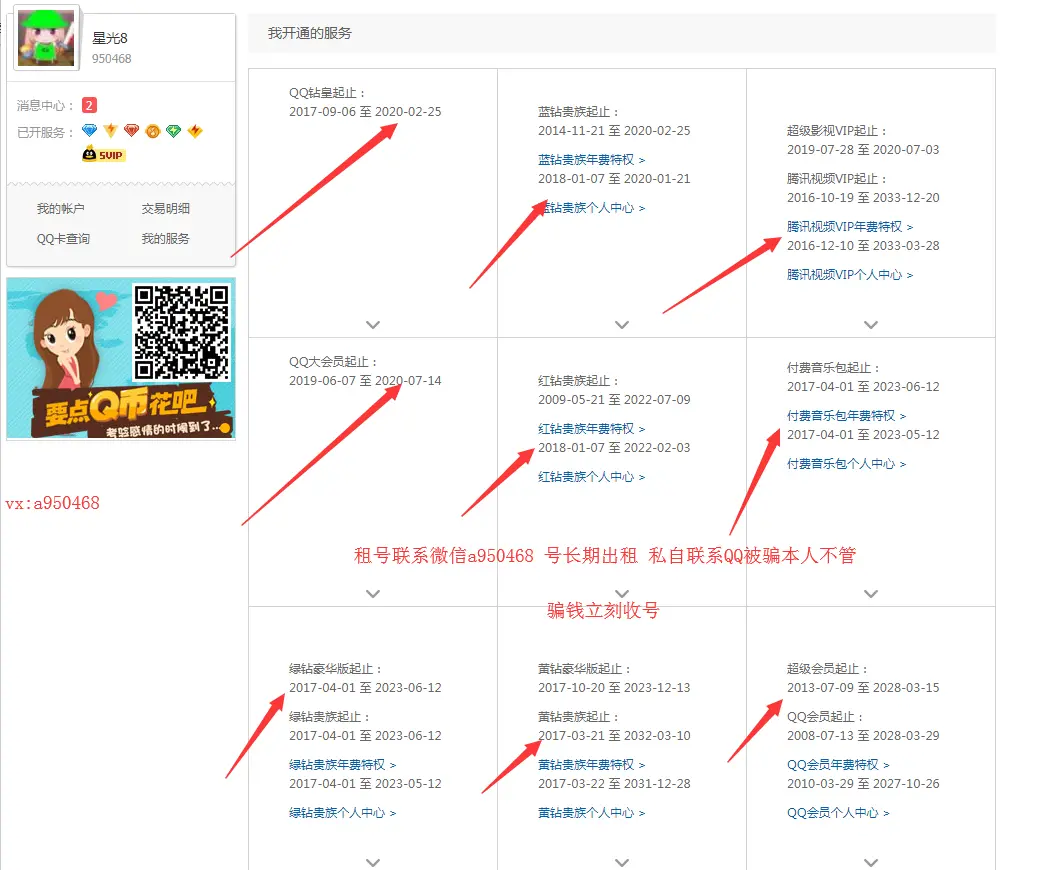Open the message center badge showing 2
Viewport: 1051px width, 870px height.
(x=89, y=105)
